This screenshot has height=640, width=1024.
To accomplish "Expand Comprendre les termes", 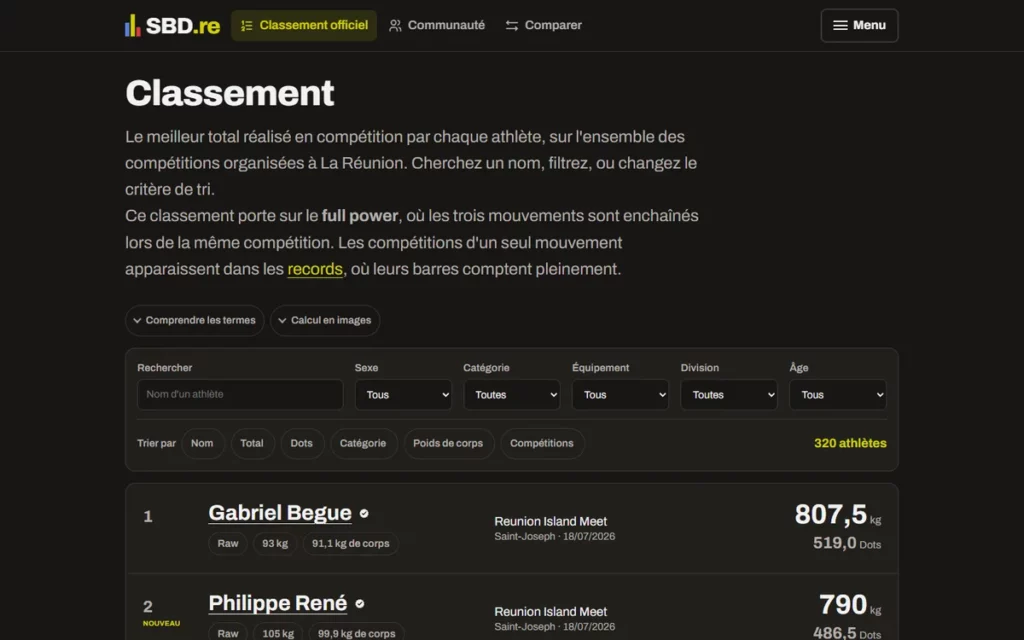I will pos(195,321).
